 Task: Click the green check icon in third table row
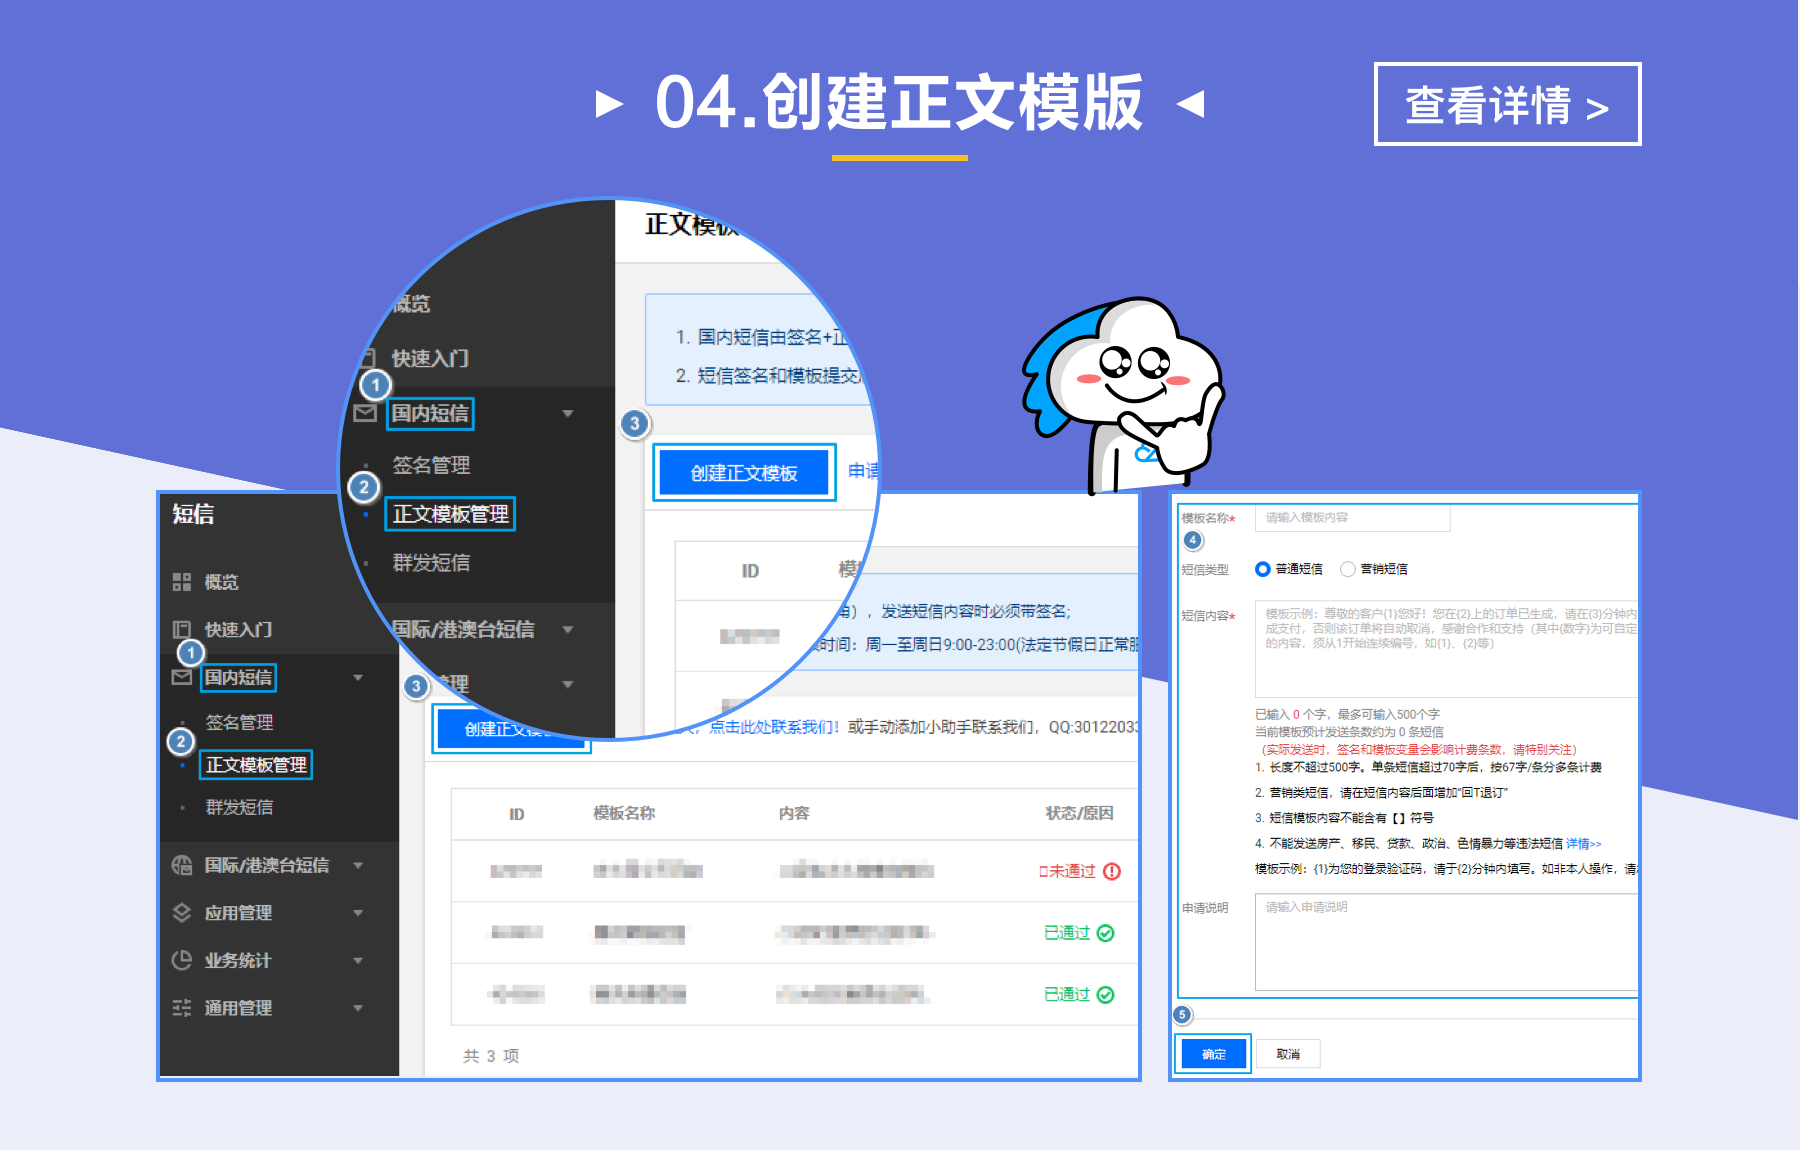pyautogui.click(x=1106, y=995)
